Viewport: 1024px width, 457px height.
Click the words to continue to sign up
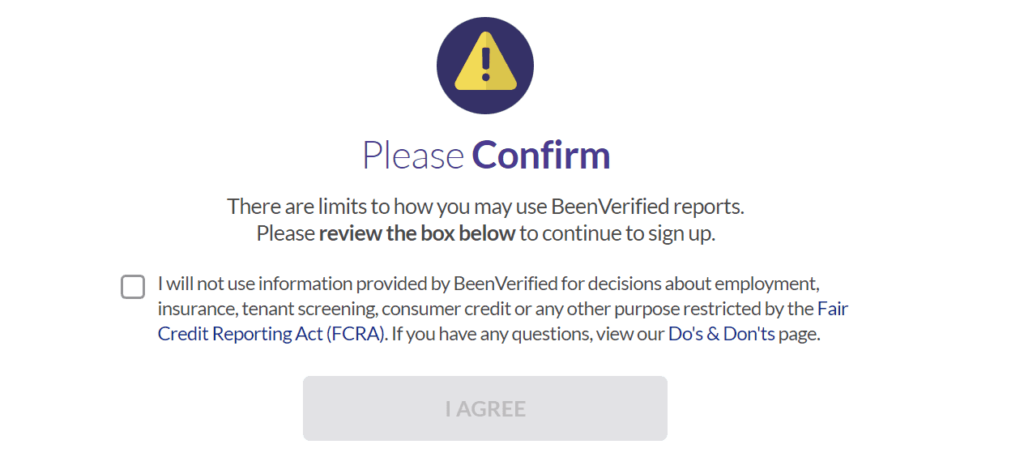618,234
